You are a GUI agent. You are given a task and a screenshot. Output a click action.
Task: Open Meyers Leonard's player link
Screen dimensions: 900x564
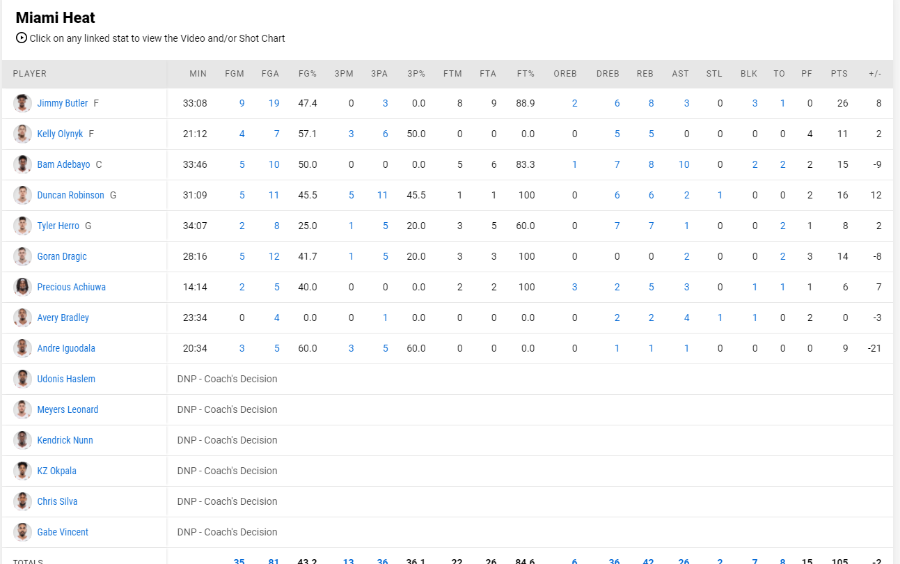(x=68, y=410)
